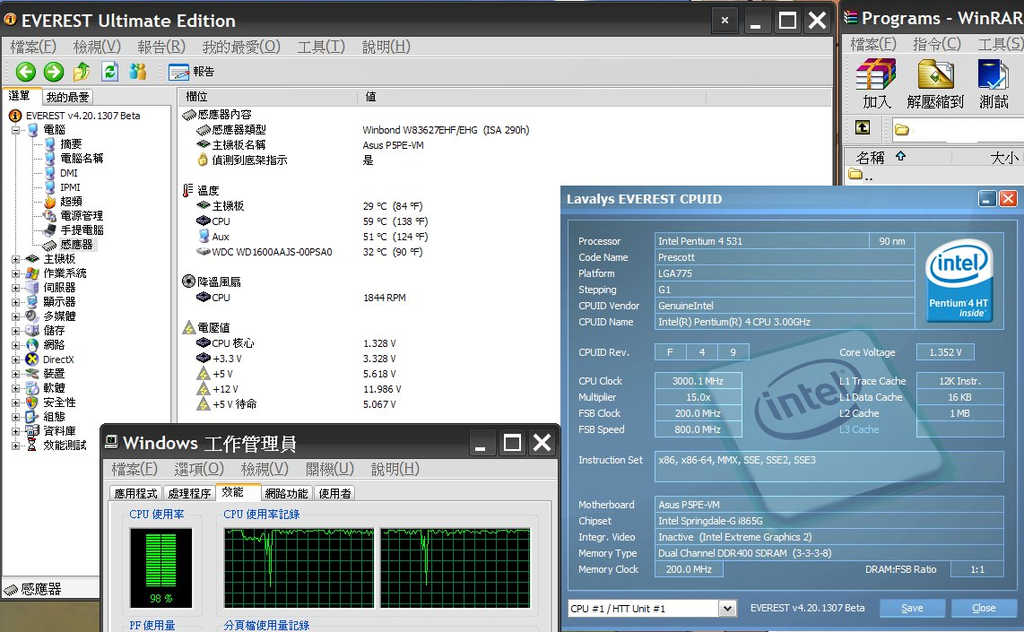The image size is (1024, 632).
Task: Switch to 我的最愛 favorites tab in EVEREST
Action: pos(67,97)
